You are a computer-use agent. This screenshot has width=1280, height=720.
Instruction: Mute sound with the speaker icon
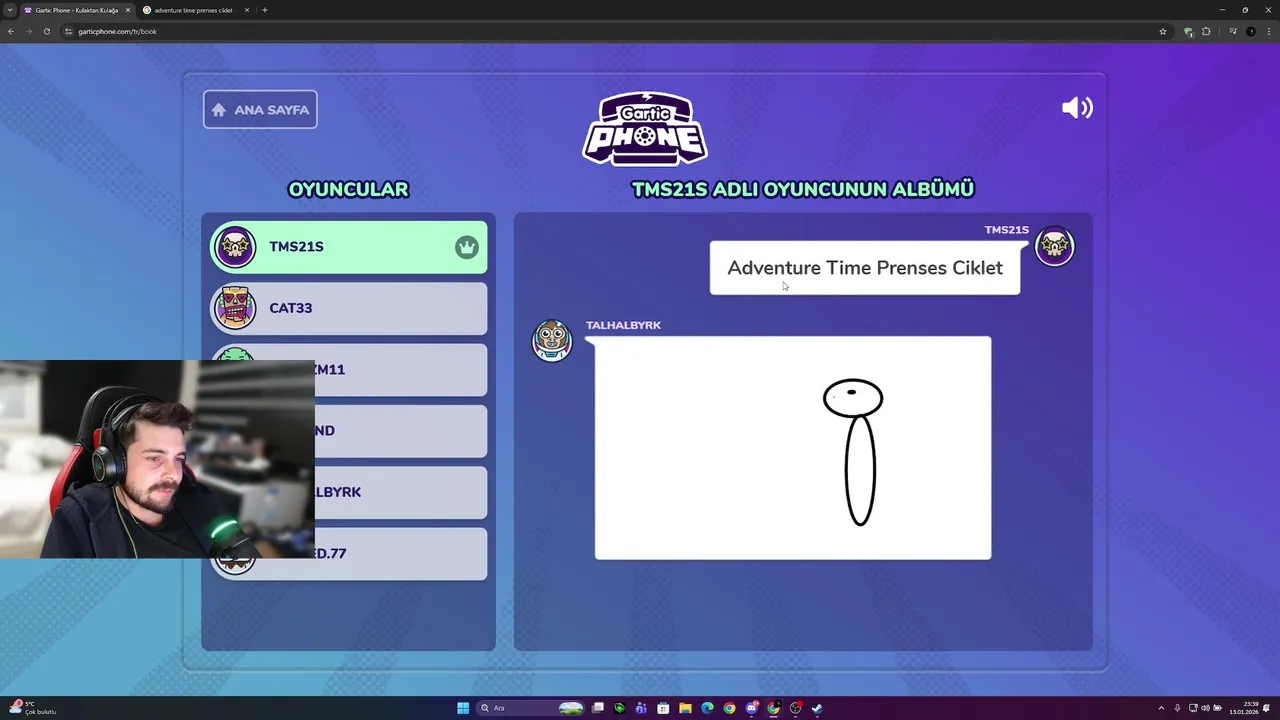1077,108
